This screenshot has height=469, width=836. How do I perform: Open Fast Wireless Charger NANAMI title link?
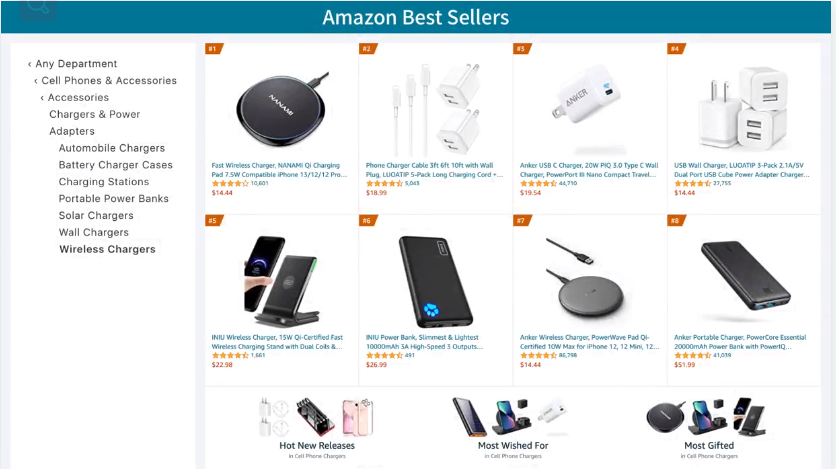pyautogui.click(x=279, y=170)
